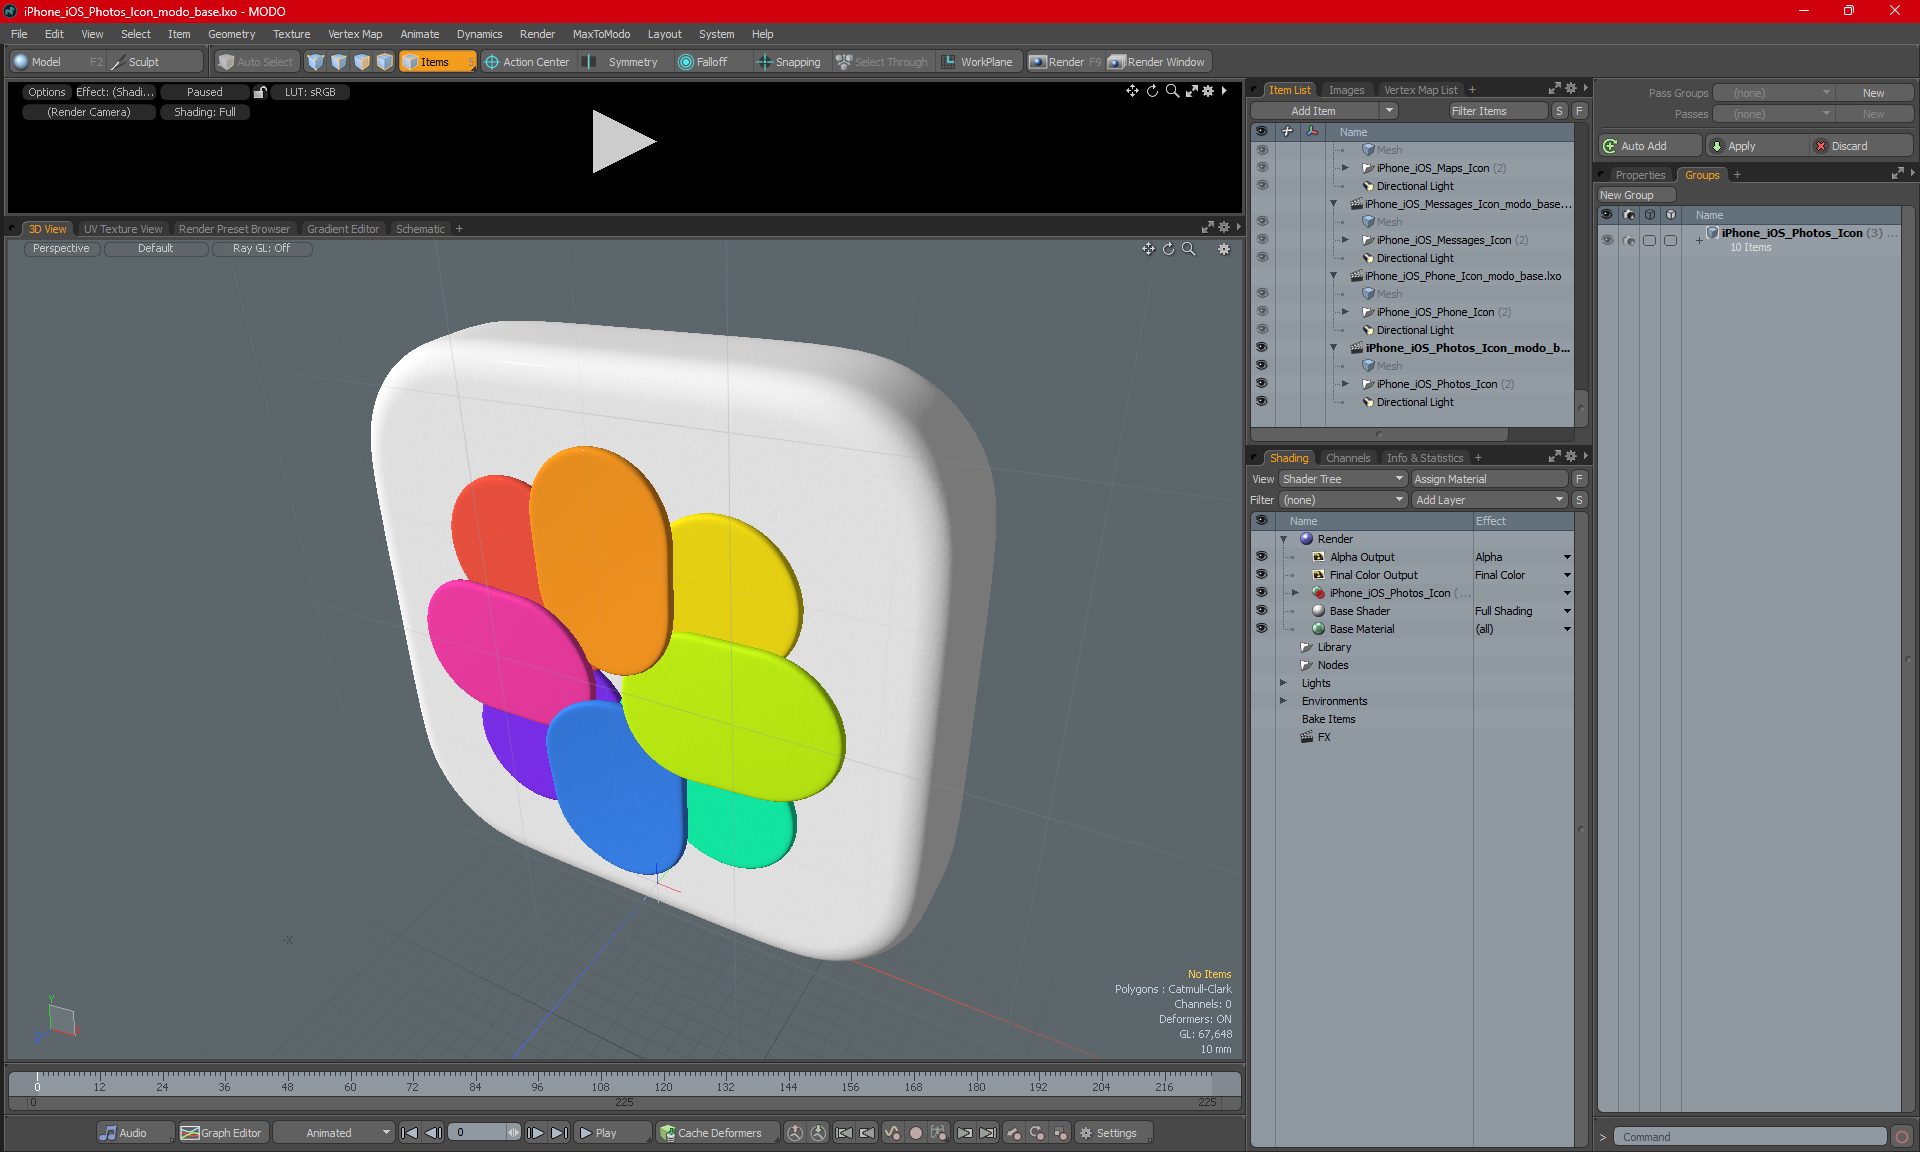Go to first frame
Viewport: 1920px width, 1152px height.
pyautogui.click(x=409, y=1133)
